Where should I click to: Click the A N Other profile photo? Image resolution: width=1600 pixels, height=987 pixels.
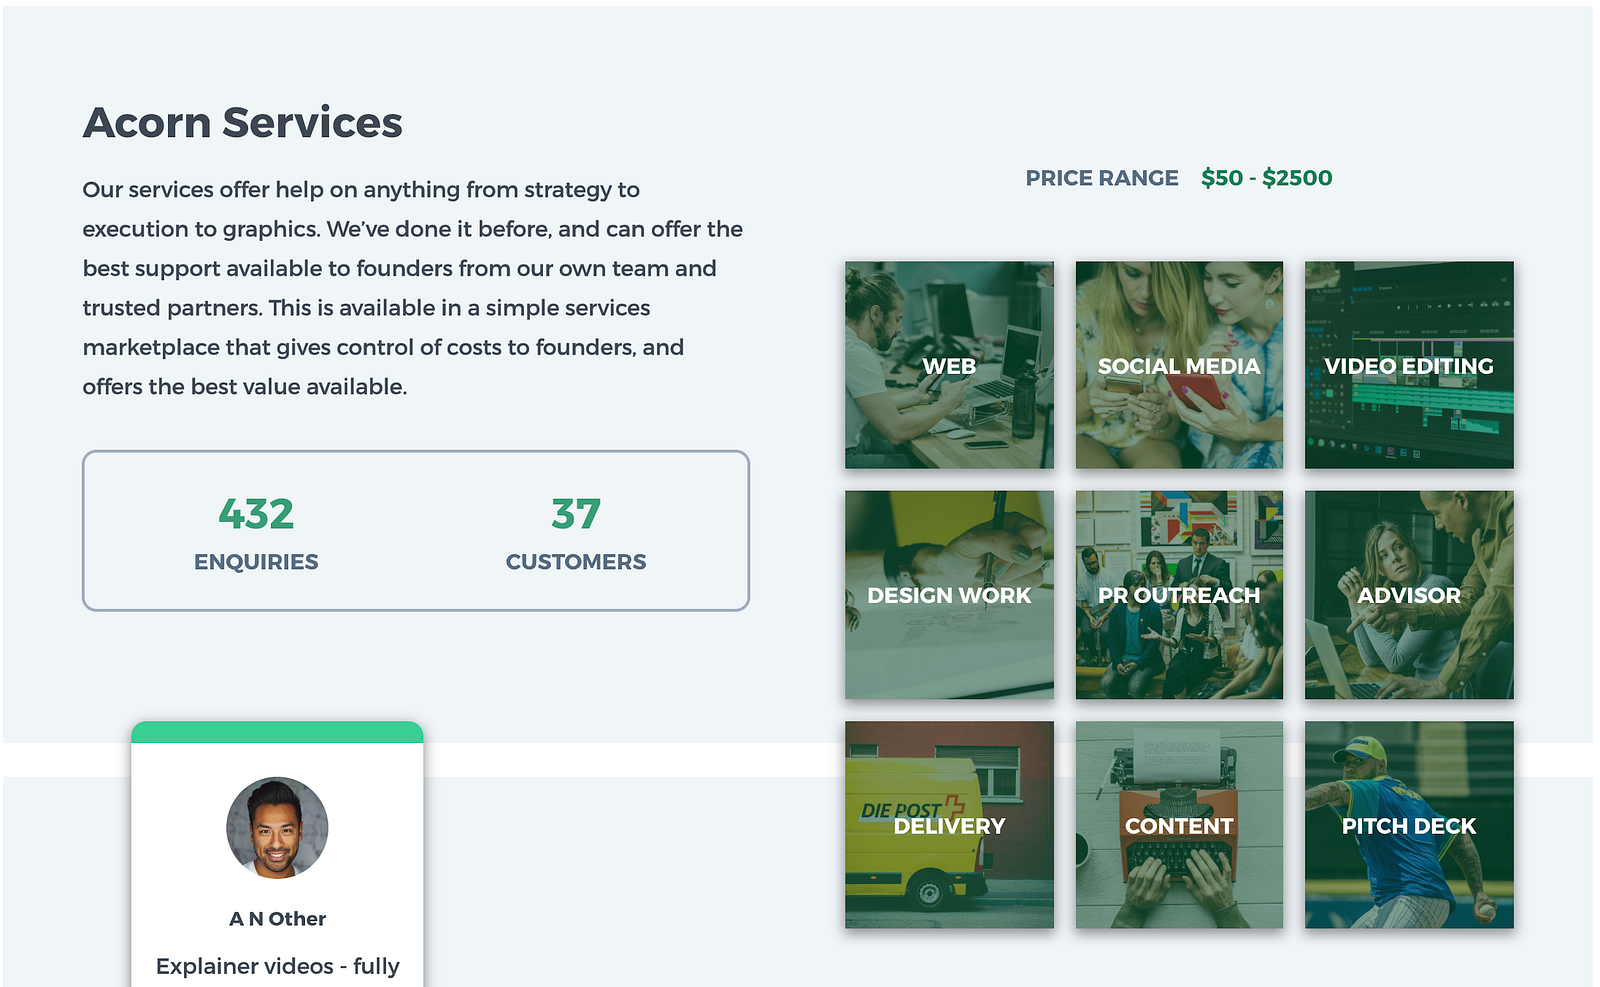pyautogui.click(x=277, y=828)
